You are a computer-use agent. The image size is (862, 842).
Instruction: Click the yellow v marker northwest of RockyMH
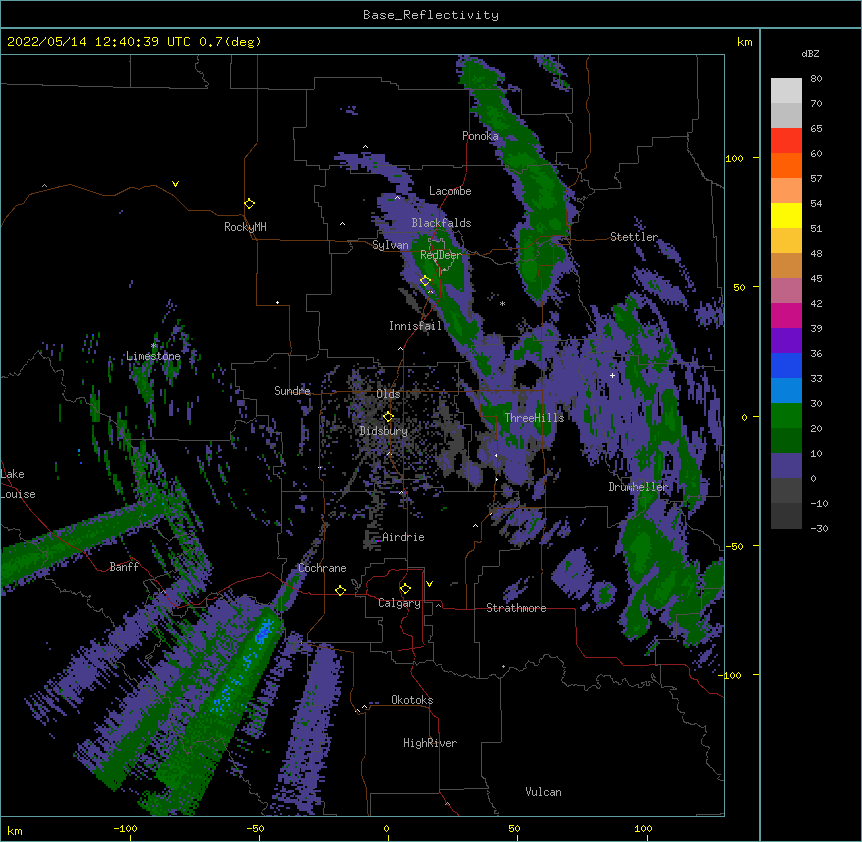[175, 184]
